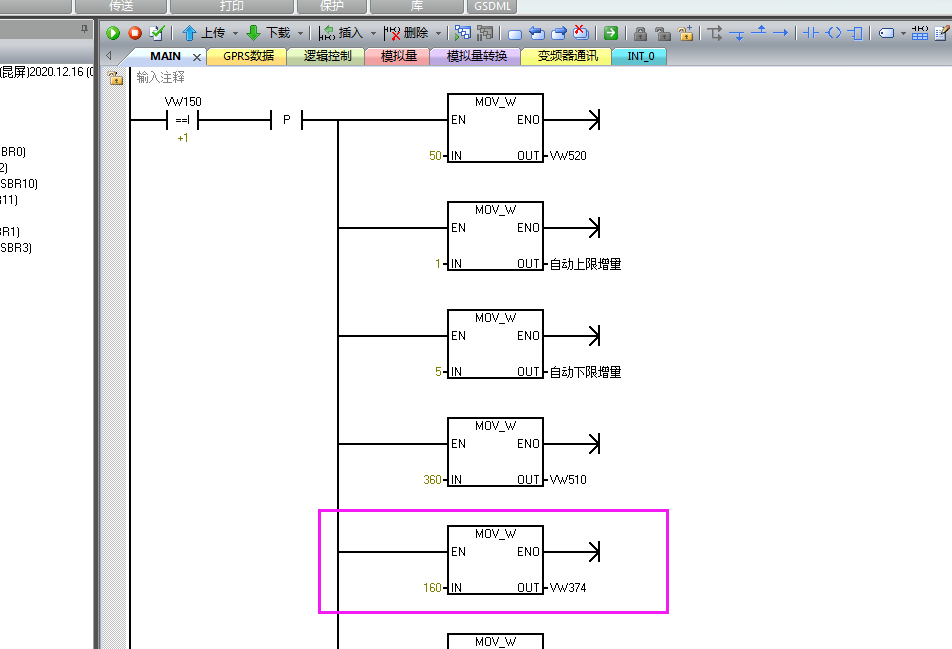
Task: Insert a contact from the toolbar
Action: click(811, 33)
